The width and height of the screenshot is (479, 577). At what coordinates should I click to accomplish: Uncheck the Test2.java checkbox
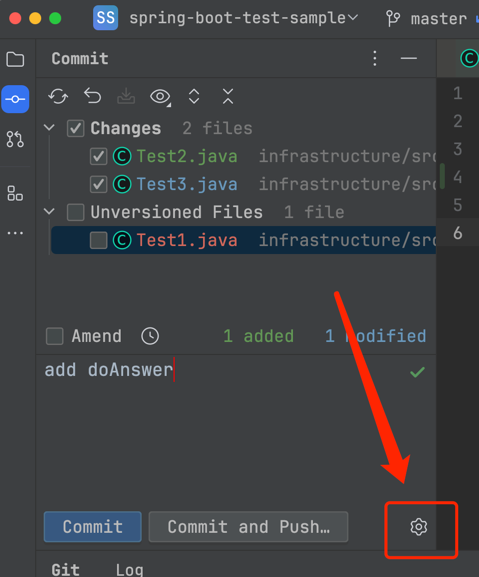tap(98, 156)
